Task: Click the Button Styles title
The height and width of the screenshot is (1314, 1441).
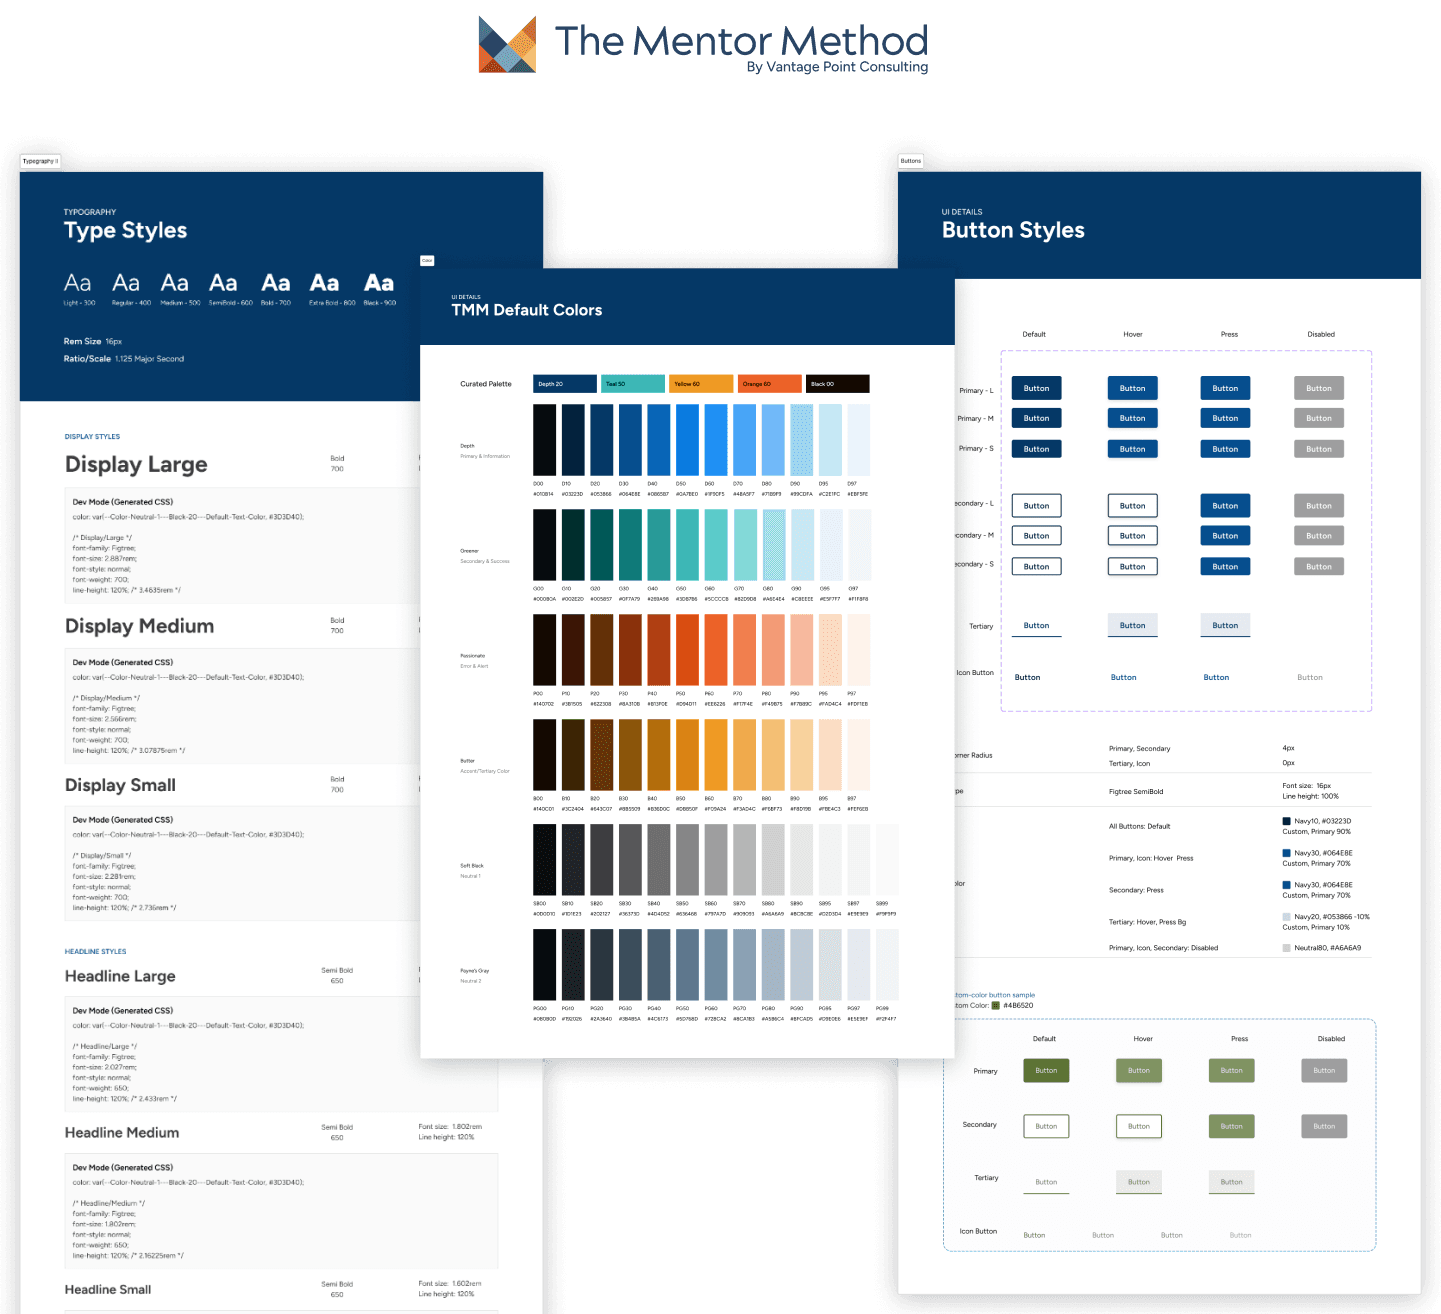Action: 1013,230
